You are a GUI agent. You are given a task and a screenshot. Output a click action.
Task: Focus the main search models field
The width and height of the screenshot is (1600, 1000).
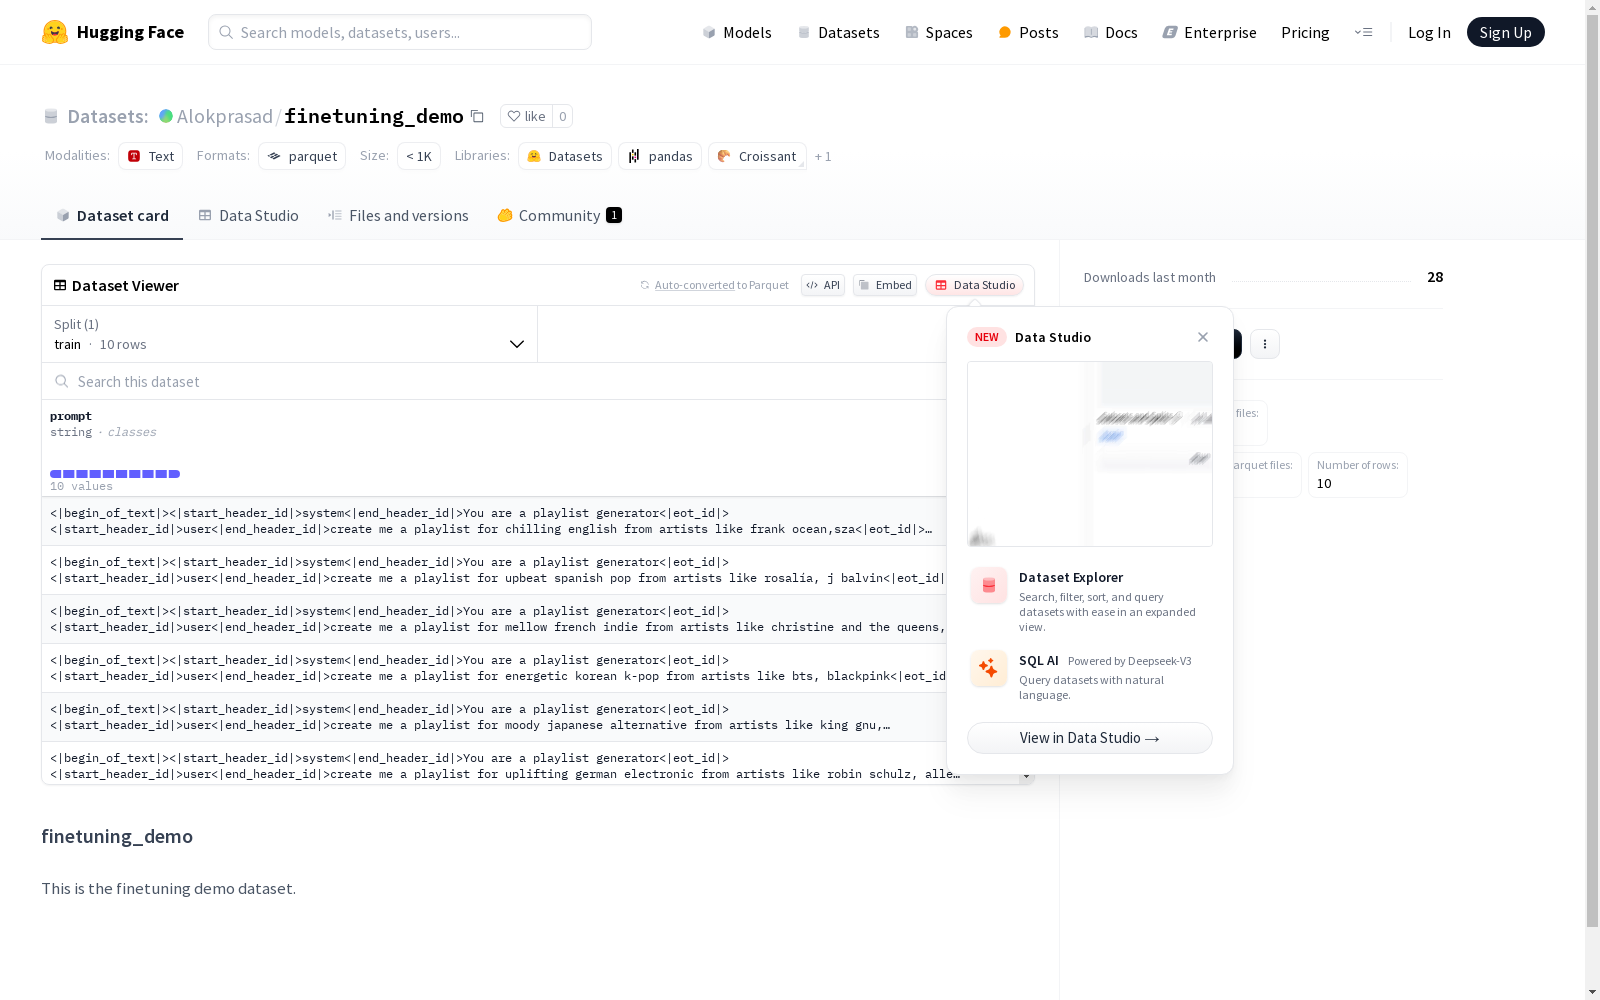[x=400, y=32]
